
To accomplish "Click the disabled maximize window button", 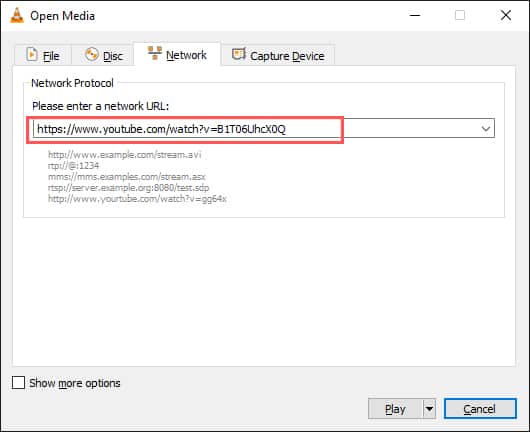I will point(460,15).
